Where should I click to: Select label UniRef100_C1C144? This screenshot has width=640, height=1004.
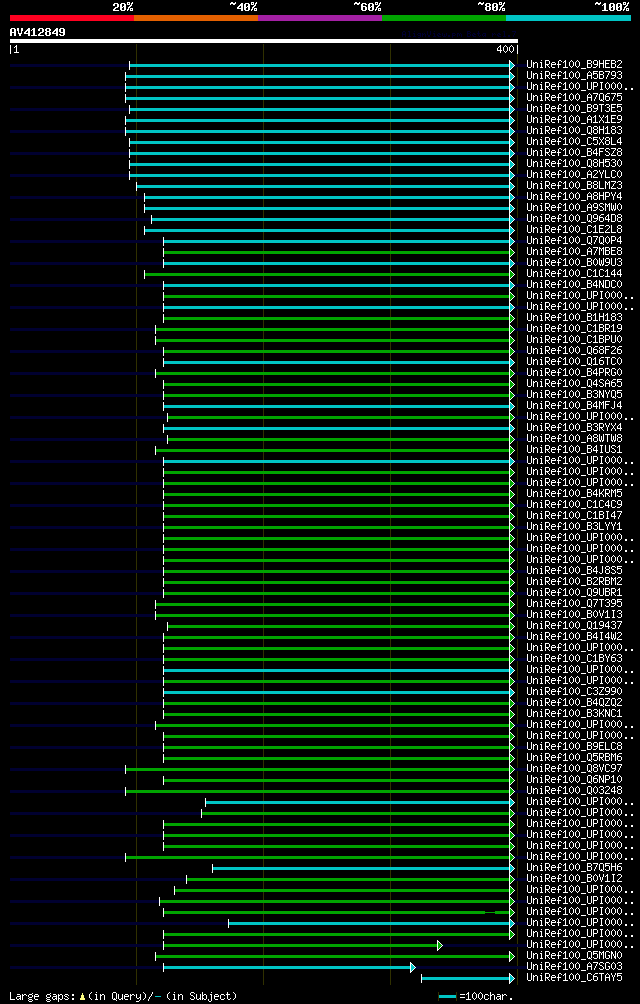pyautogui.click(x=573, y=273)
